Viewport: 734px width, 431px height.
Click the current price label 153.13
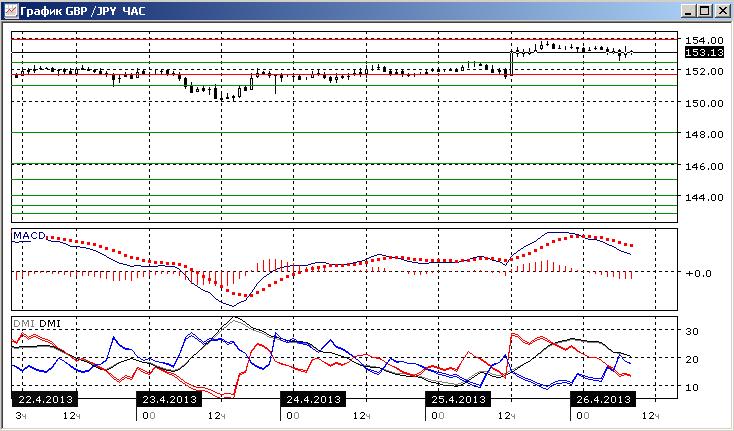point(704,52)
